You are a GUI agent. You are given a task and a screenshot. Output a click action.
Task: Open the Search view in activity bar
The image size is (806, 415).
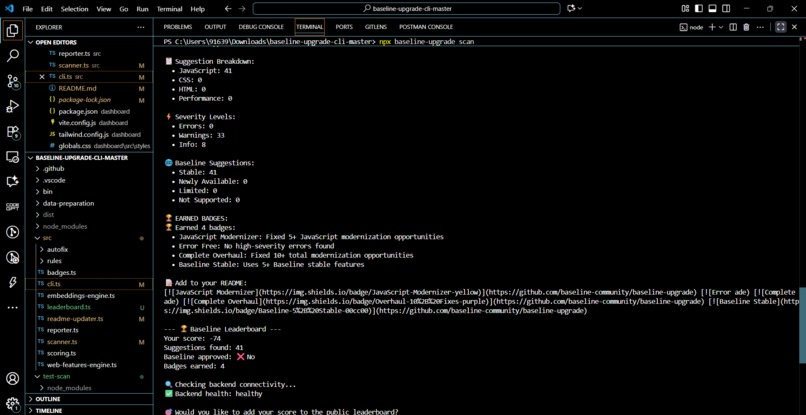[x=12, y=56]
